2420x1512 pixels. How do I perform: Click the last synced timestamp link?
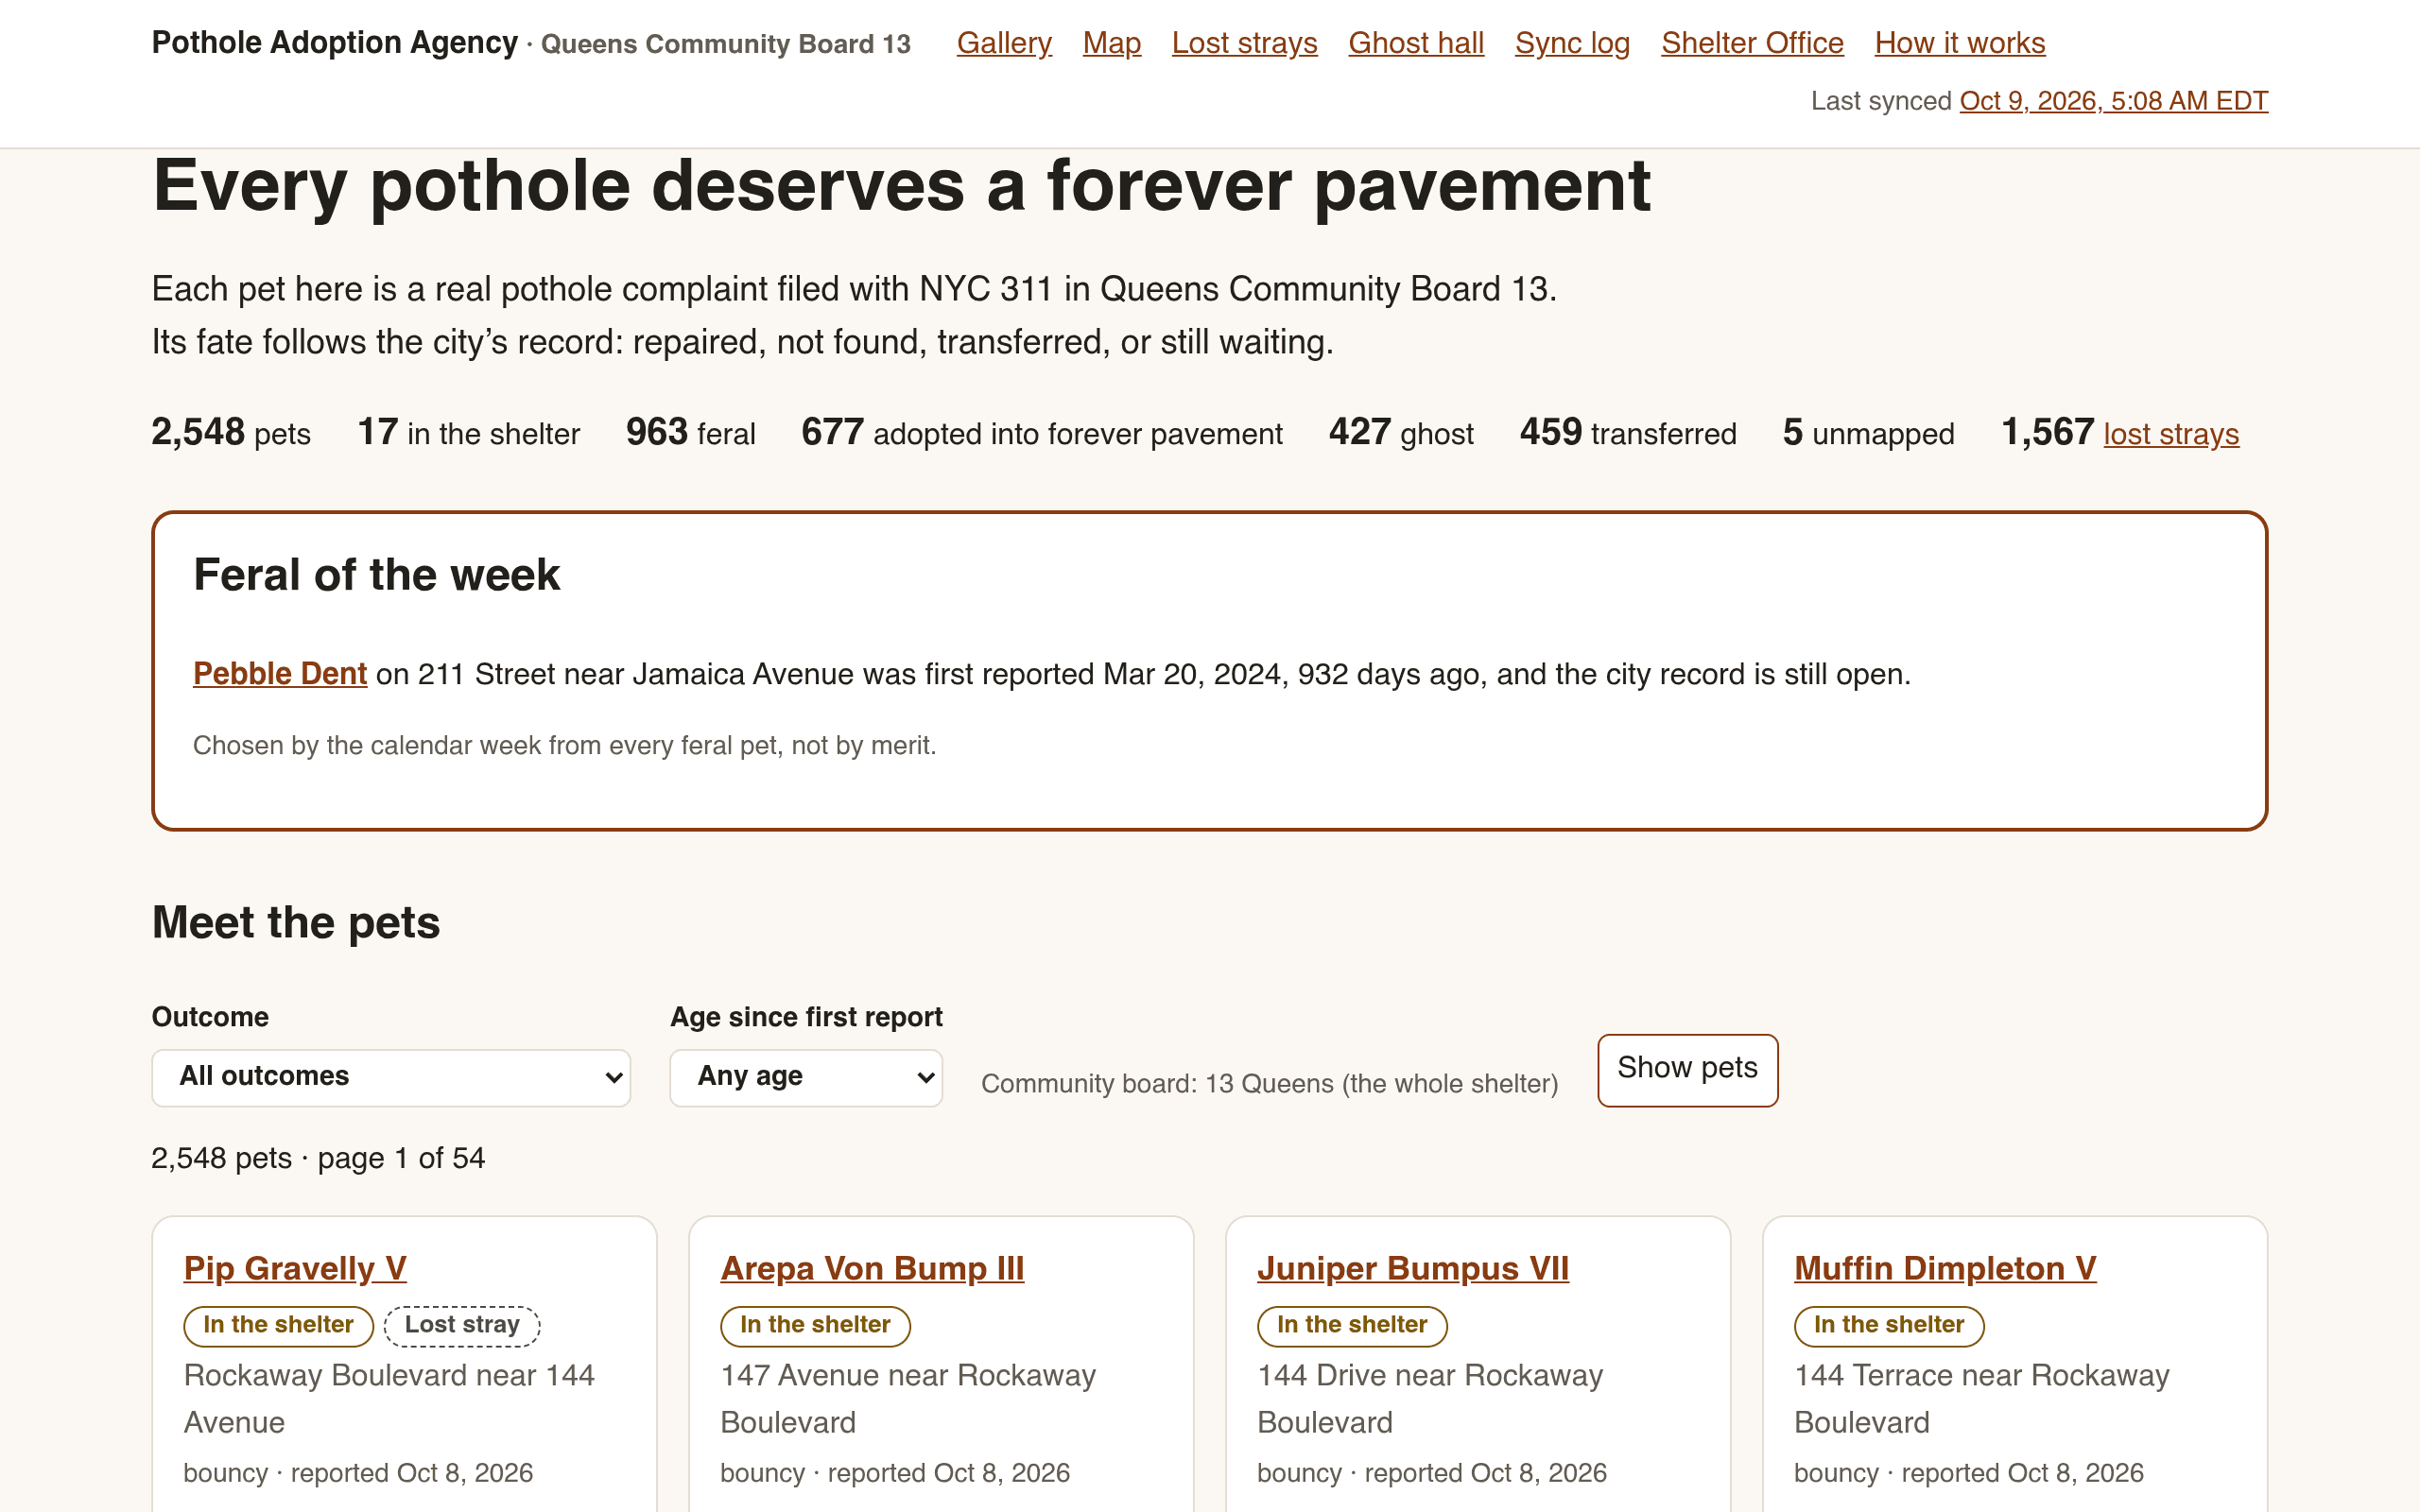tap(2113, 101)
